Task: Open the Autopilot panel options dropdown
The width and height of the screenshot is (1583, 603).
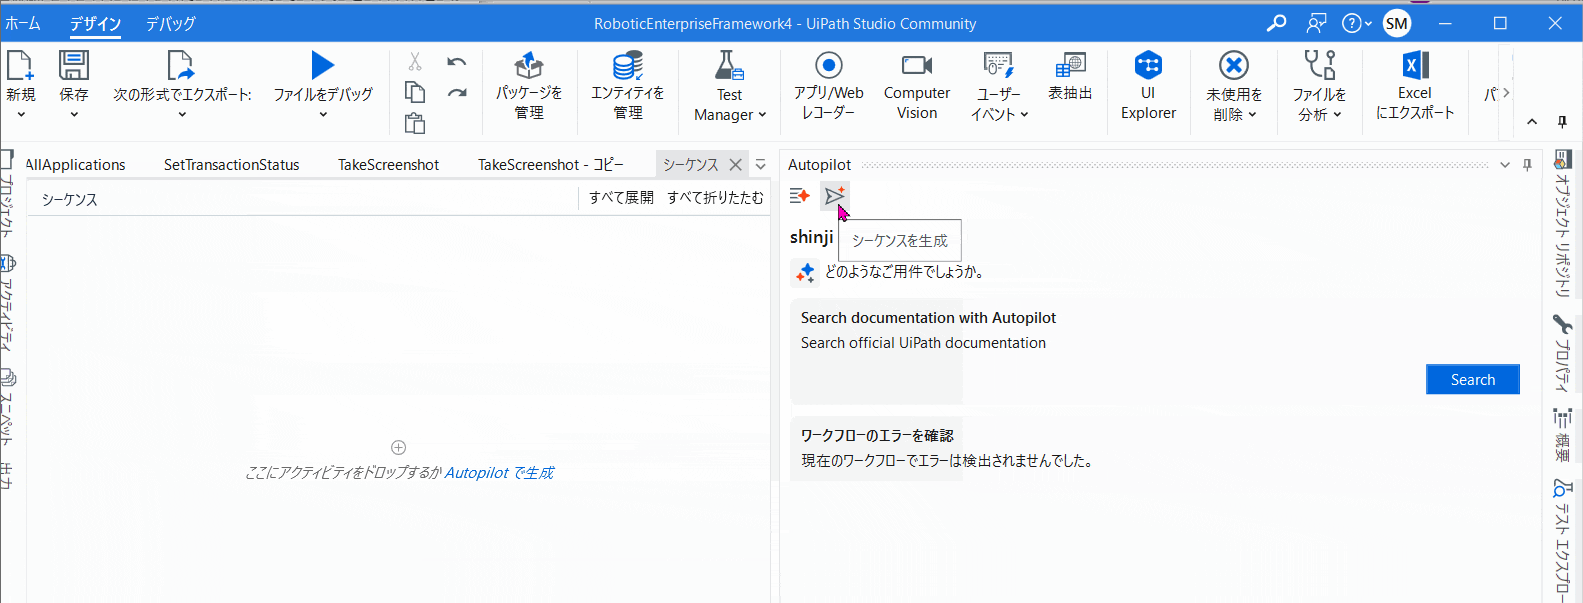Action: coord(1505,165)
